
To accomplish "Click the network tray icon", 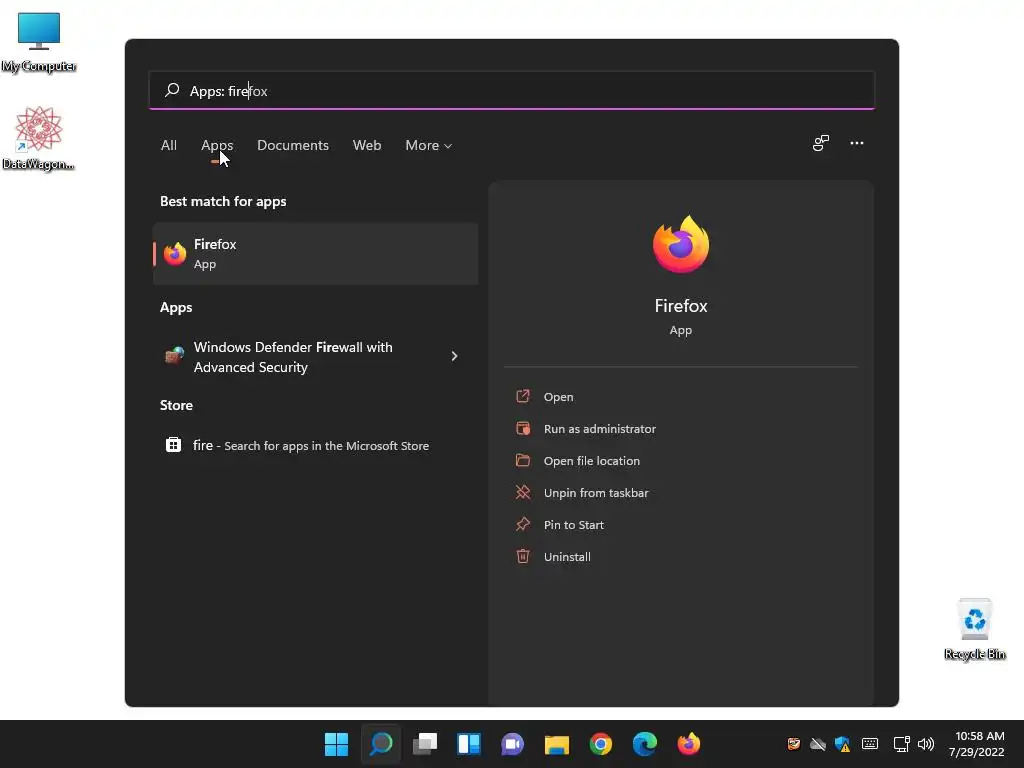I will (902, 744).
